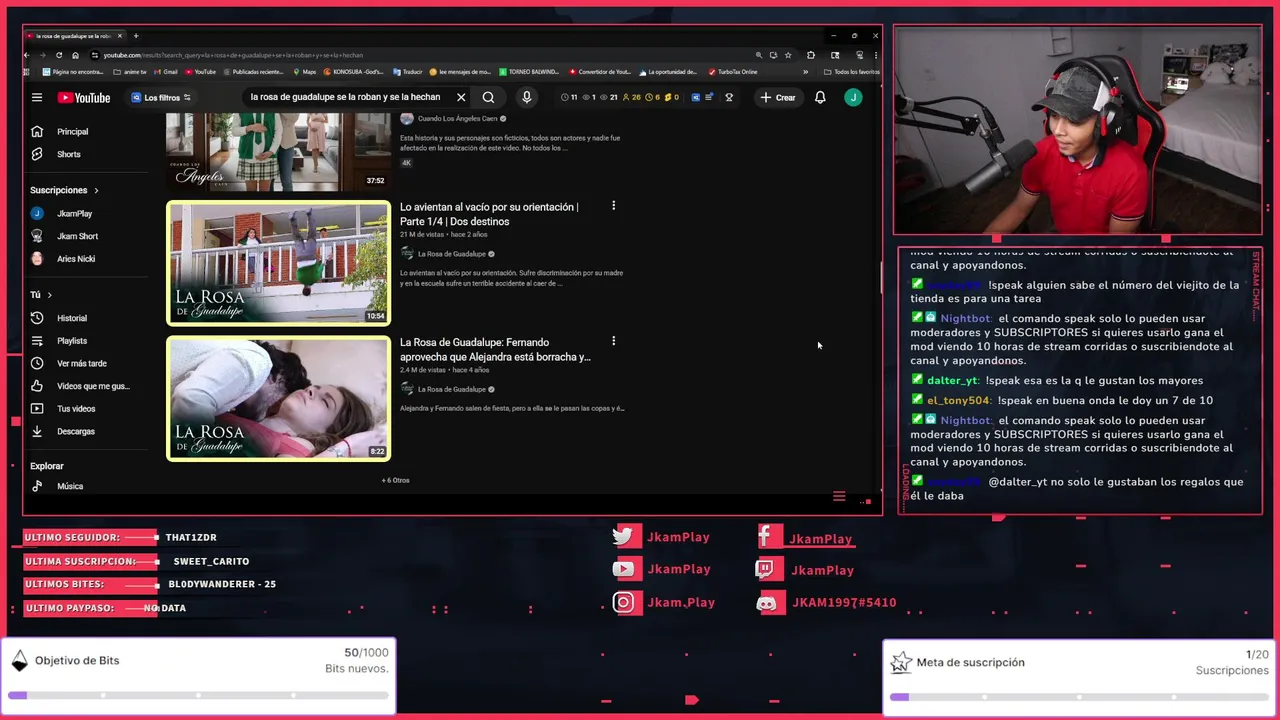Image resolution: width=1280 pixels, height=720 pixels.
Task: Click the Instagram Jkam.Play icon
Action: (626, 602)
